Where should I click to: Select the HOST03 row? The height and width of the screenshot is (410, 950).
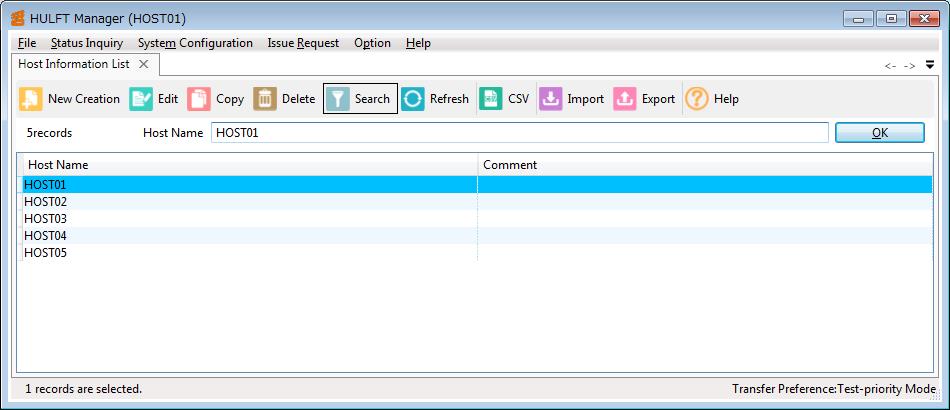(477, 219)
